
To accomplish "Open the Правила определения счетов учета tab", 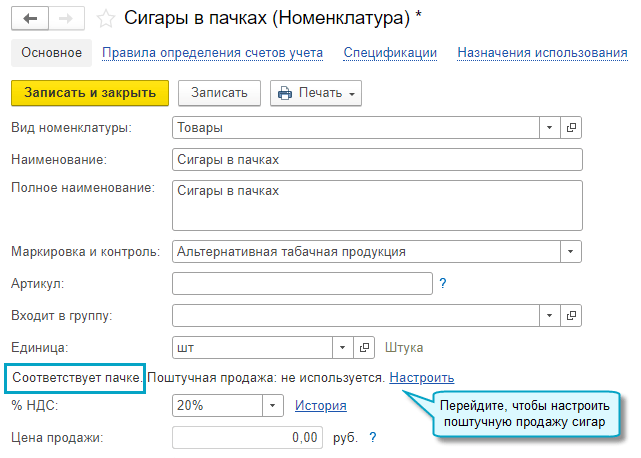I will click(212, 52).
